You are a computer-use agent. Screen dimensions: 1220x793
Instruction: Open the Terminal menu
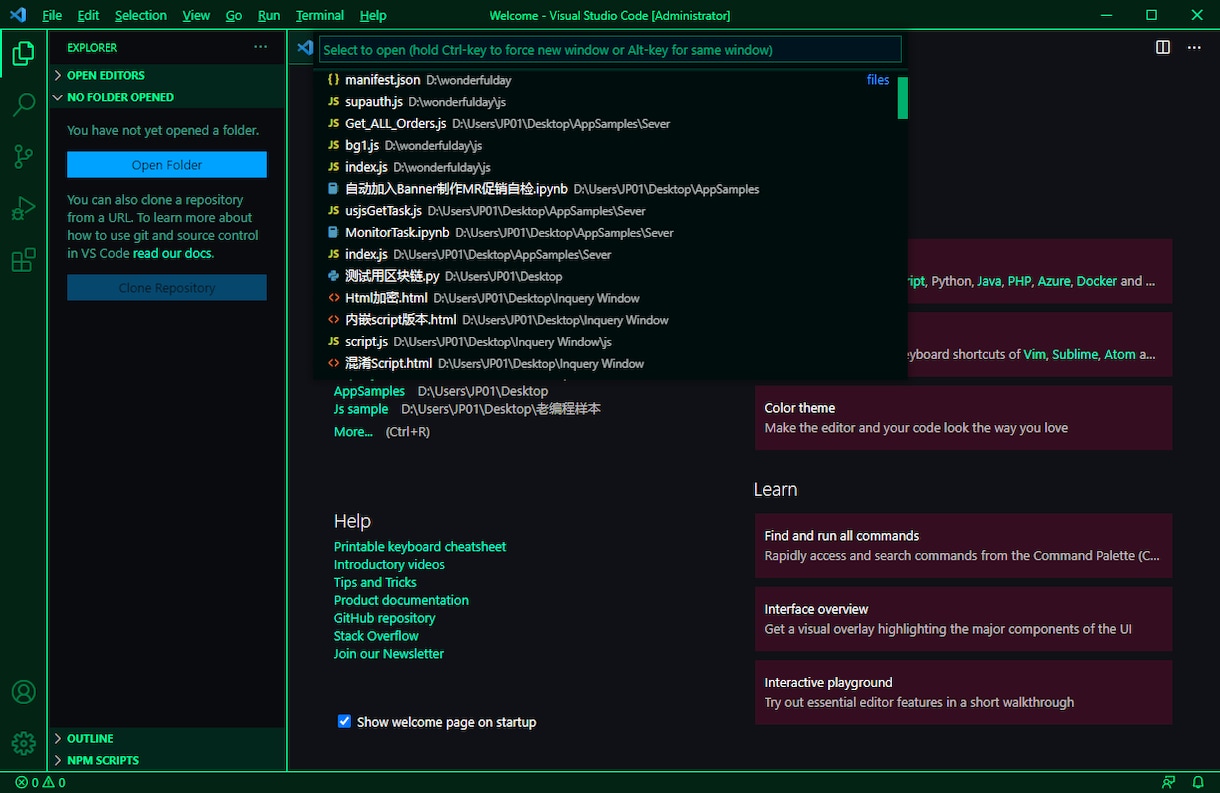pyautogui.click(x=320, y=15)
